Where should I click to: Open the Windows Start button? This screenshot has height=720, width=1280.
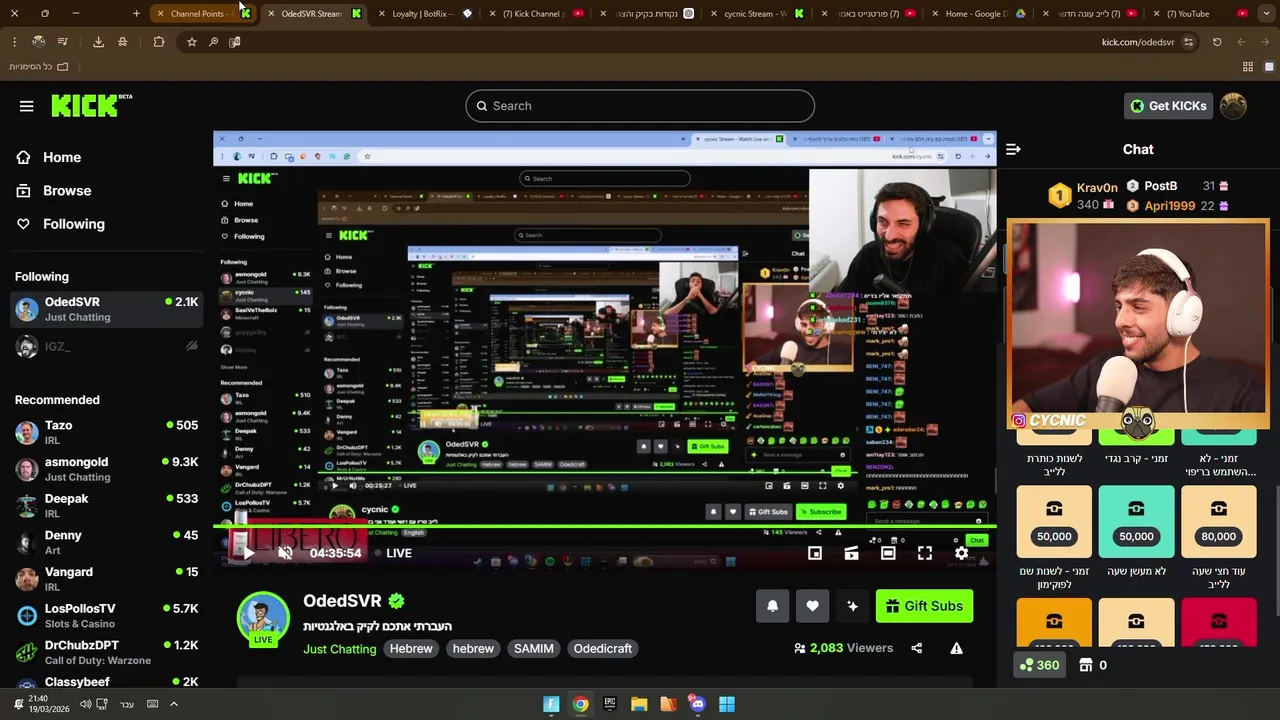tap(727, 704)
